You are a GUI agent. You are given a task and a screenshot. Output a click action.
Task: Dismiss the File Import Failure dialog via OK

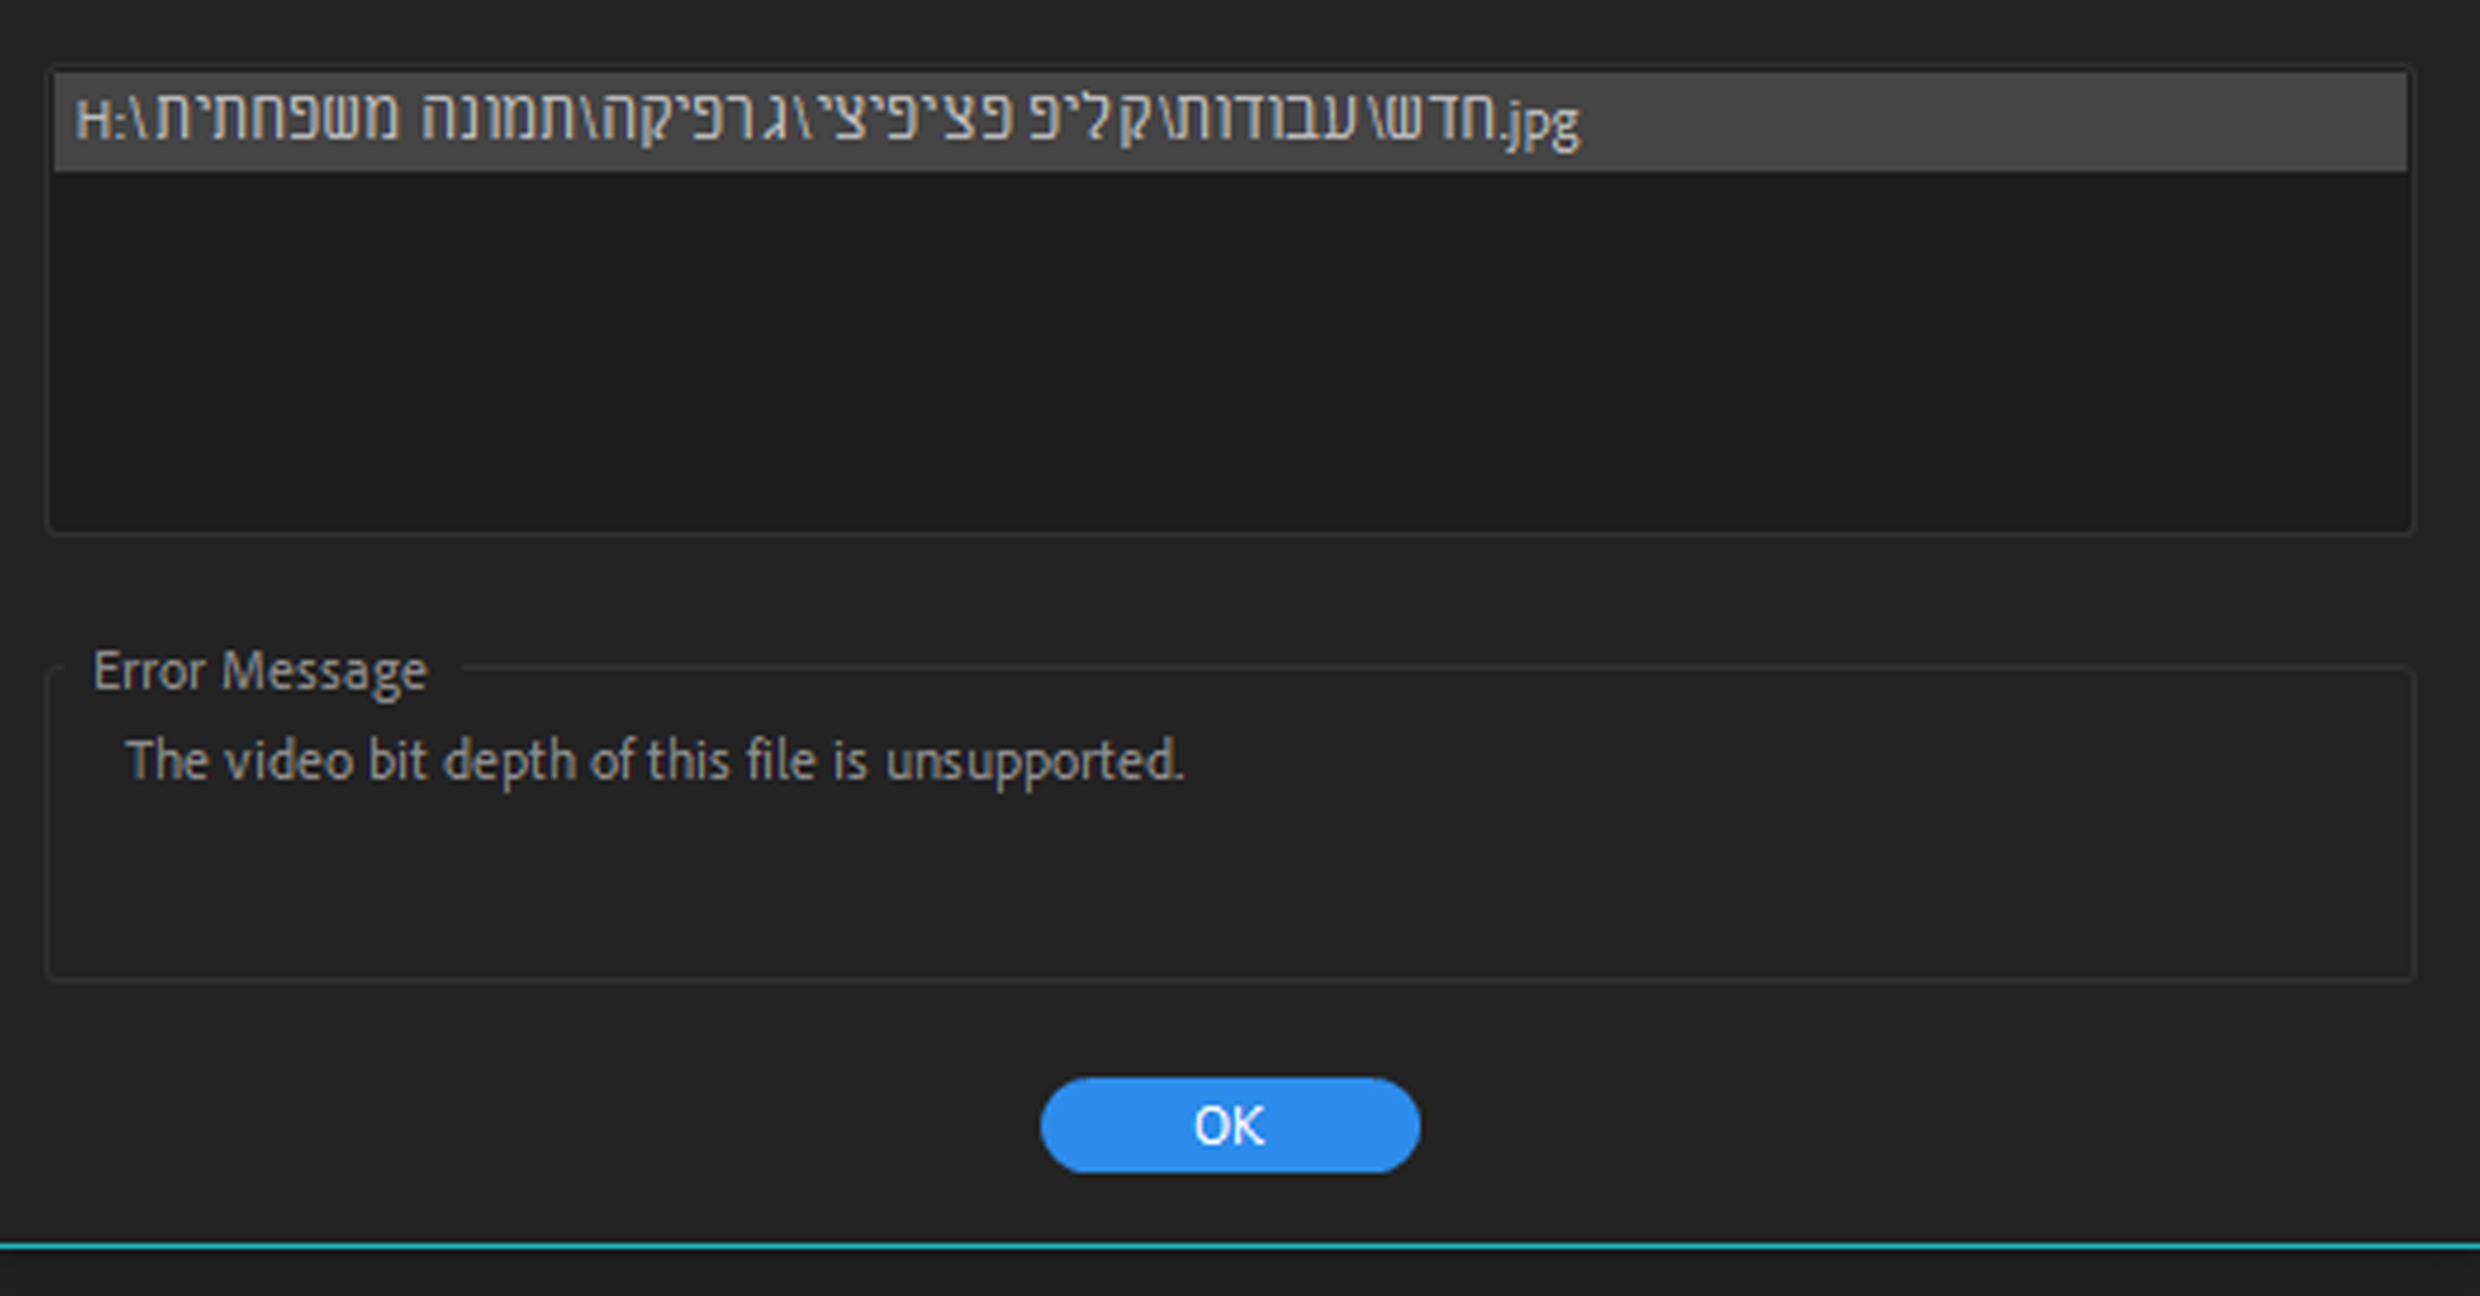1228,1125
